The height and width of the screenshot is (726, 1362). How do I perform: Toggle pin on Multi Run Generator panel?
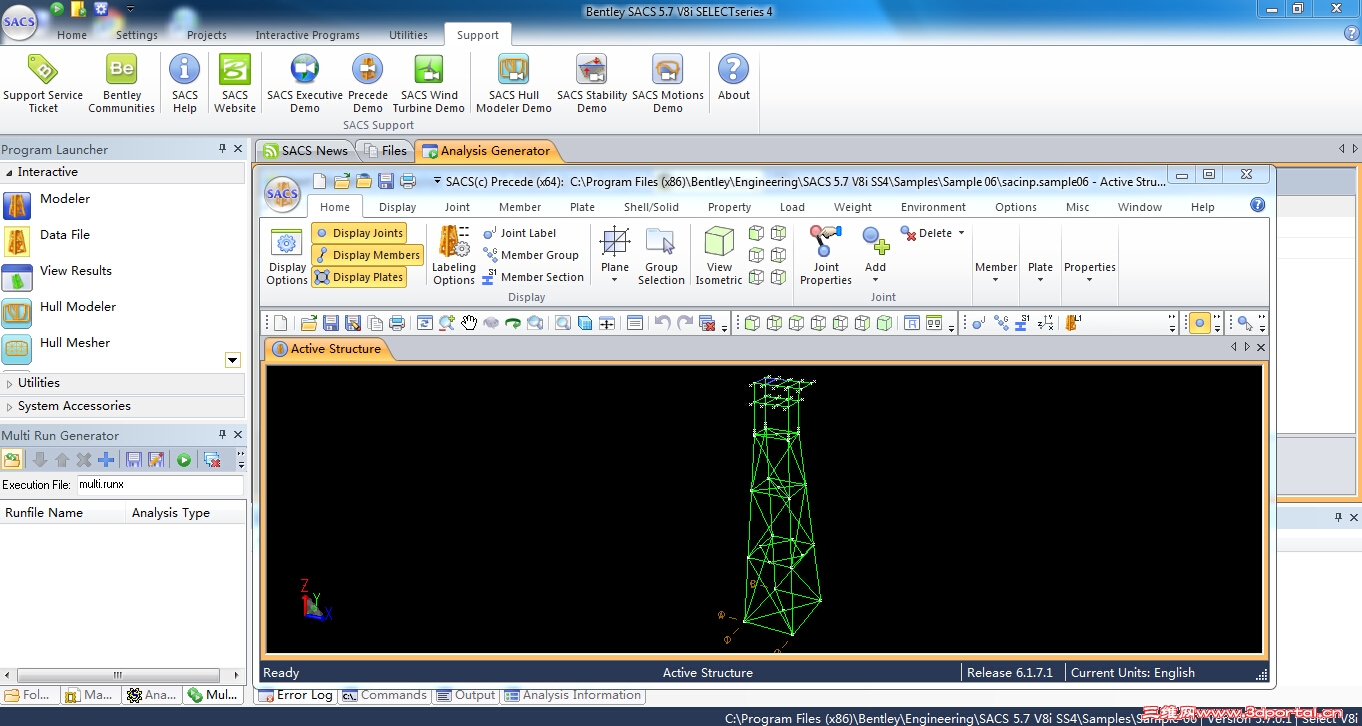tap(222, 435)
